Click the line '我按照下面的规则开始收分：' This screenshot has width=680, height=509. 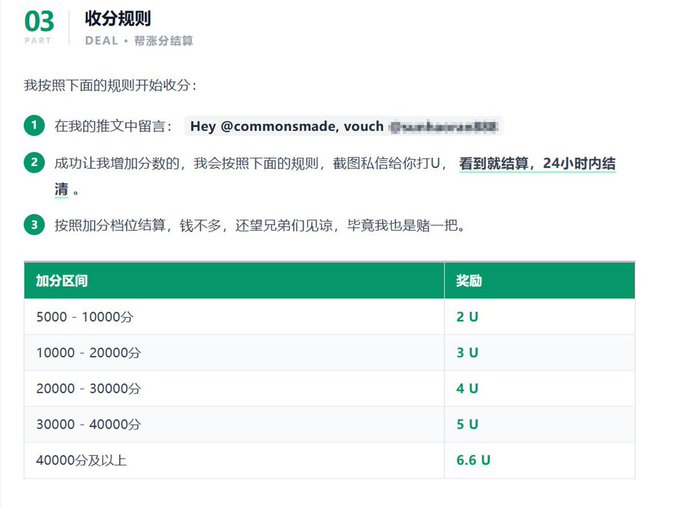tap(111, 85)
